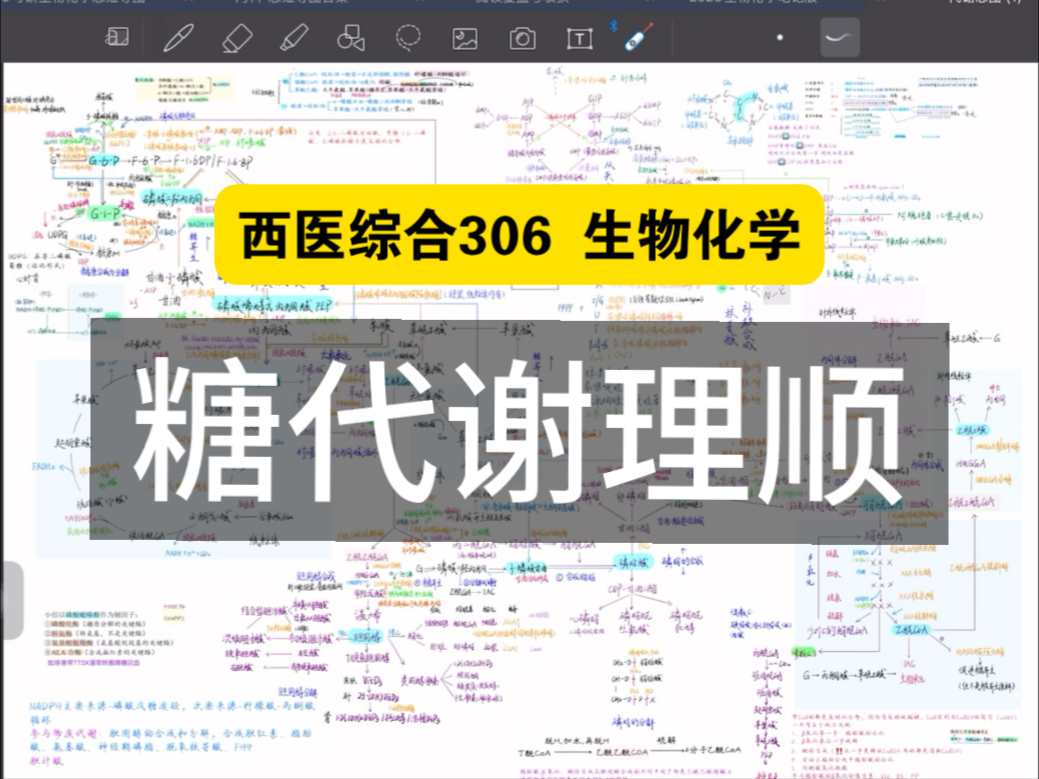Image resolution: width=1039 pixels, height=779 pixels.
Task: Select the Pen tool
Action: [177, 38]
